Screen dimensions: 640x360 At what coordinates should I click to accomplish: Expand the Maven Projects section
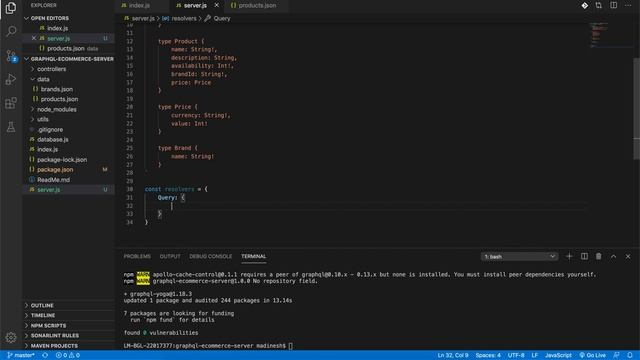[x=54, y=346]
